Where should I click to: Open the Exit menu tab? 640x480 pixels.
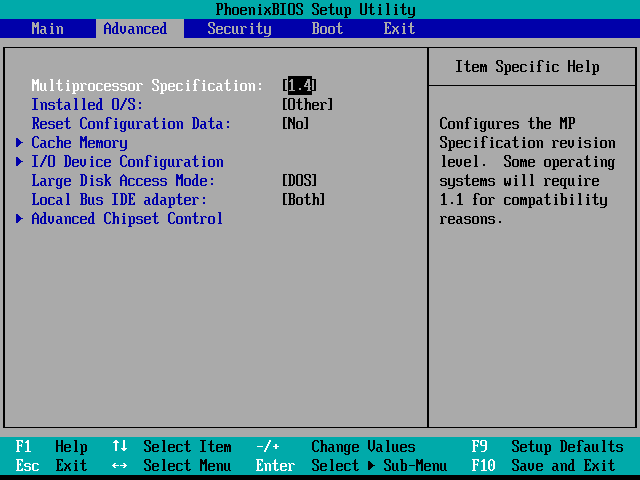point(399,29)
